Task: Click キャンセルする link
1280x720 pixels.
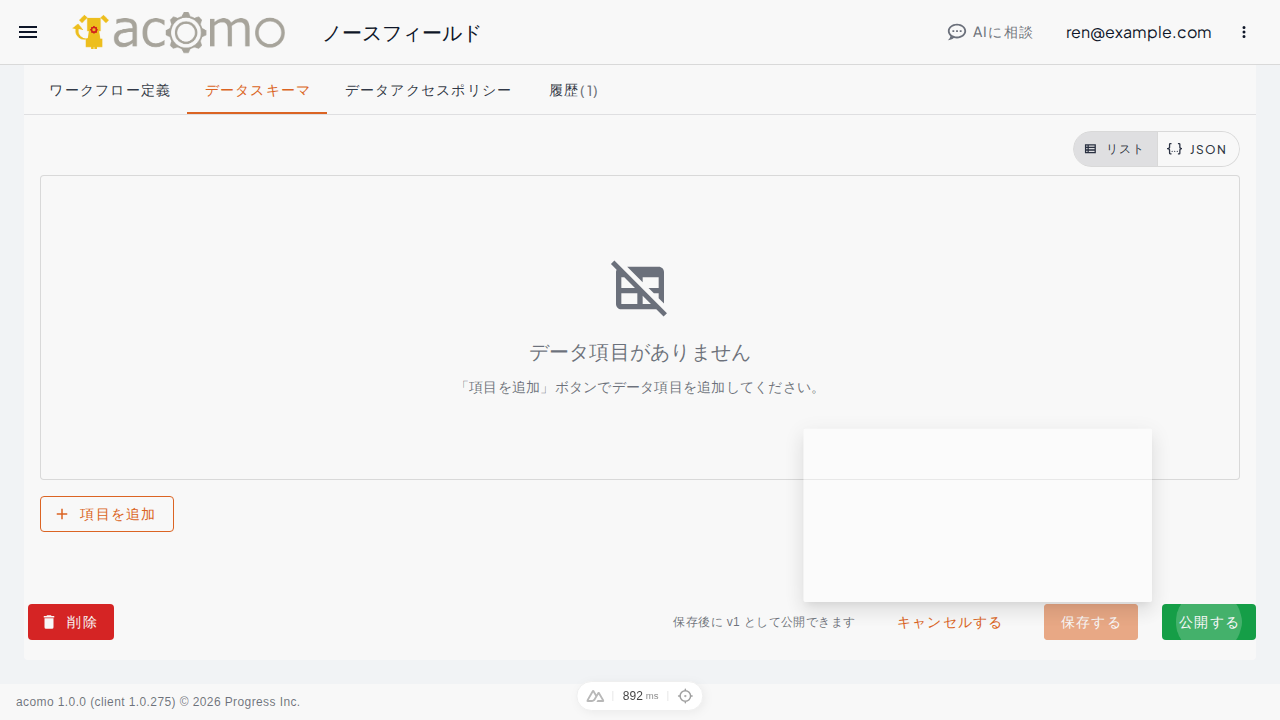Action: (949, 622)
